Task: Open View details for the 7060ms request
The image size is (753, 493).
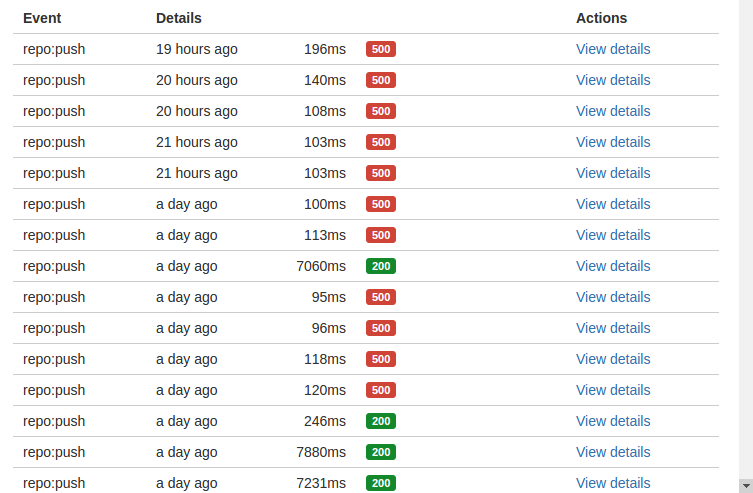Action: (613, 266)
